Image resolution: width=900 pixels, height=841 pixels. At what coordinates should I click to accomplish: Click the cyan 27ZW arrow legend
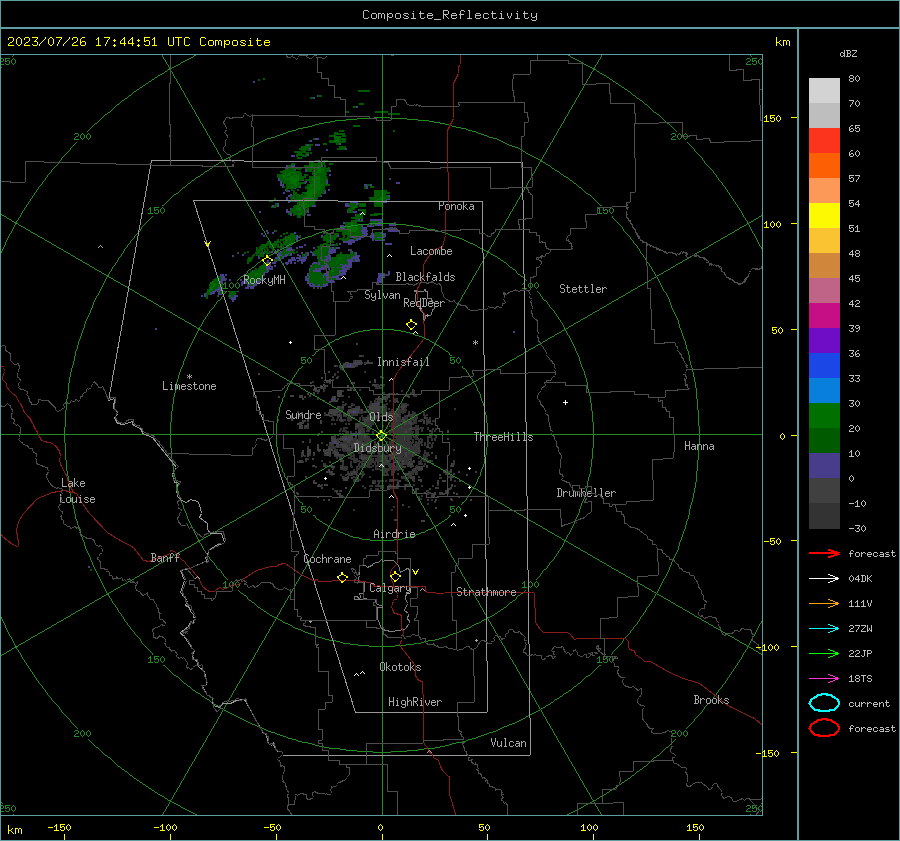(x=824, y=629)
